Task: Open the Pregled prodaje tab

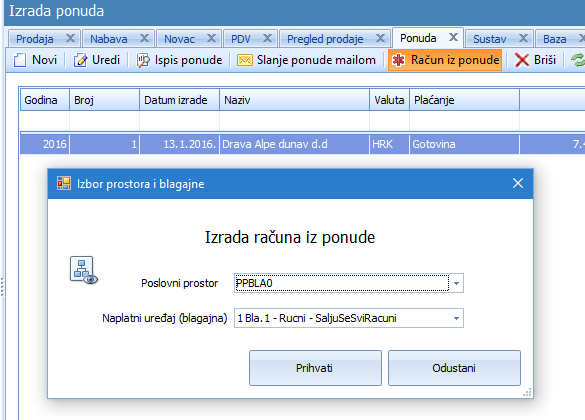Action: (x=325, y=39)
